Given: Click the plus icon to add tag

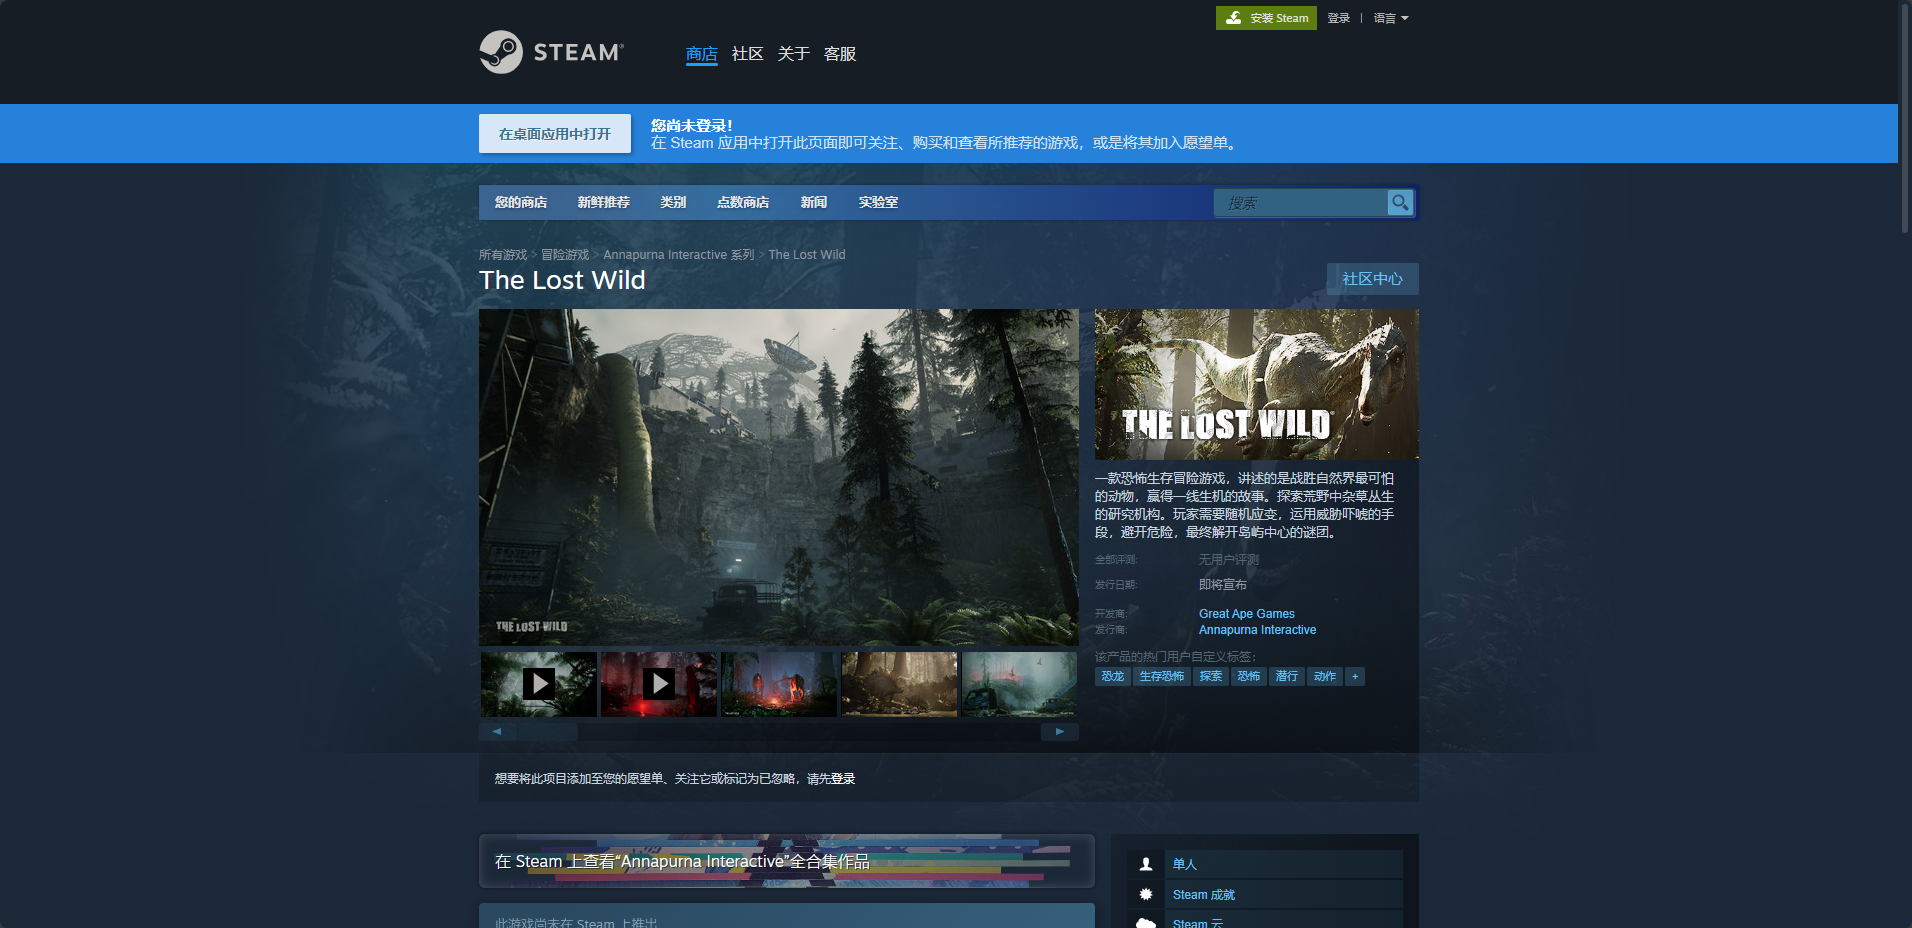Looking at the screenshot, I should pyautogui.click(x=1355, y=677).
